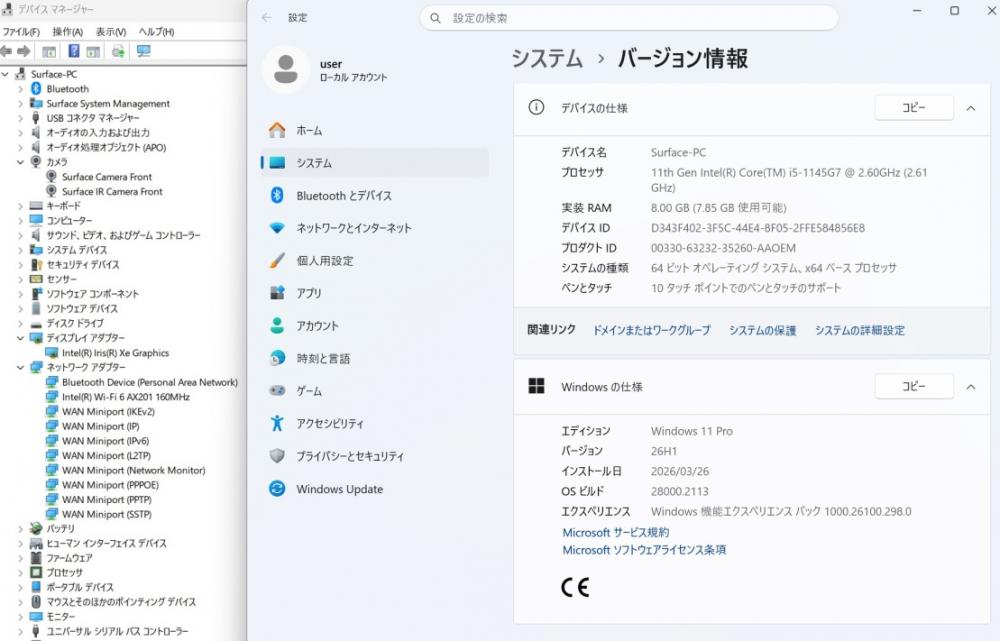Select WAN Miniport (IKEv2) entry
The height and width of the screenshot is (641, 1000).
click(108, 411)
